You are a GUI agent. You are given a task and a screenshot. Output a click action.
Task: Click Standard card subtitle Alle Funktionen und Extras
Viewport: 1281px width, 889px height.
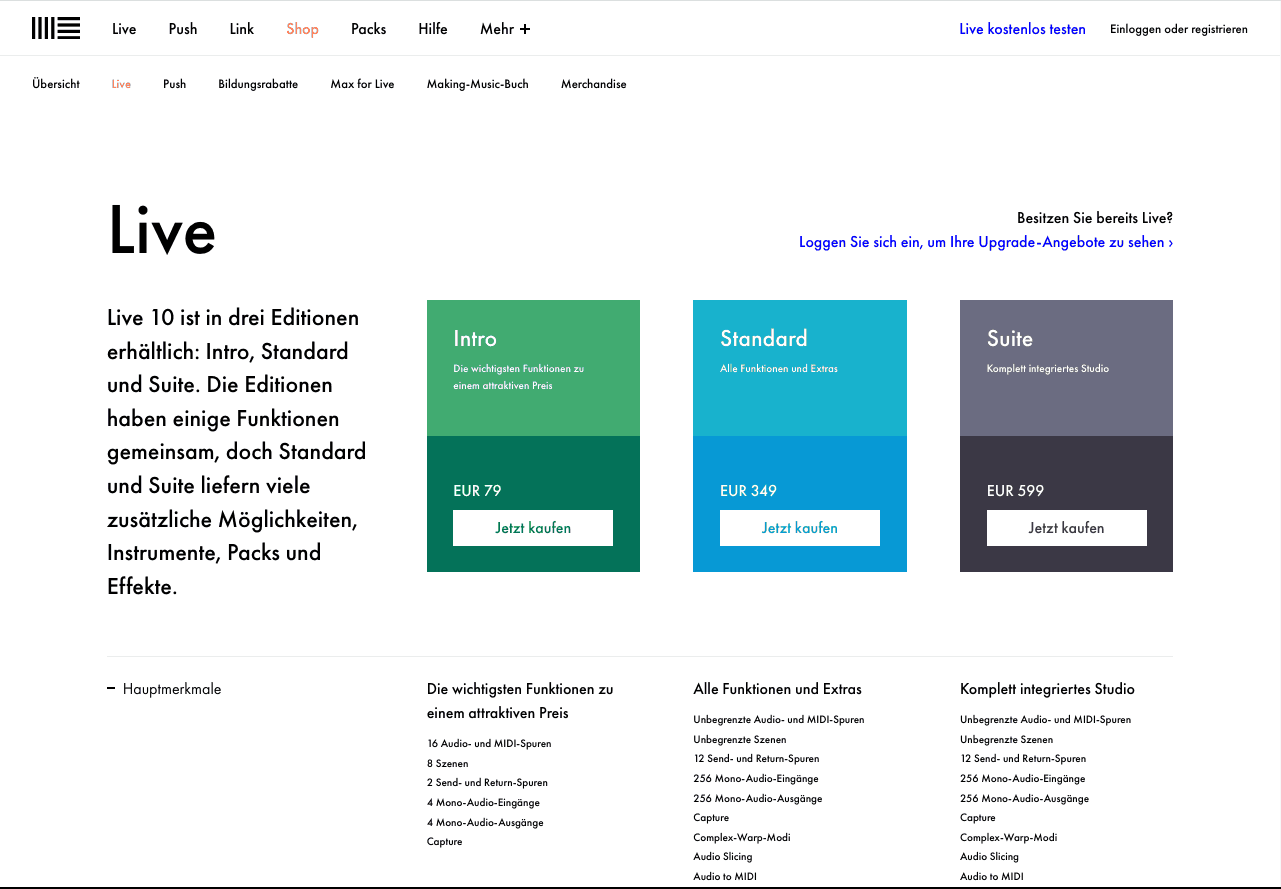(x=779, y=368)
